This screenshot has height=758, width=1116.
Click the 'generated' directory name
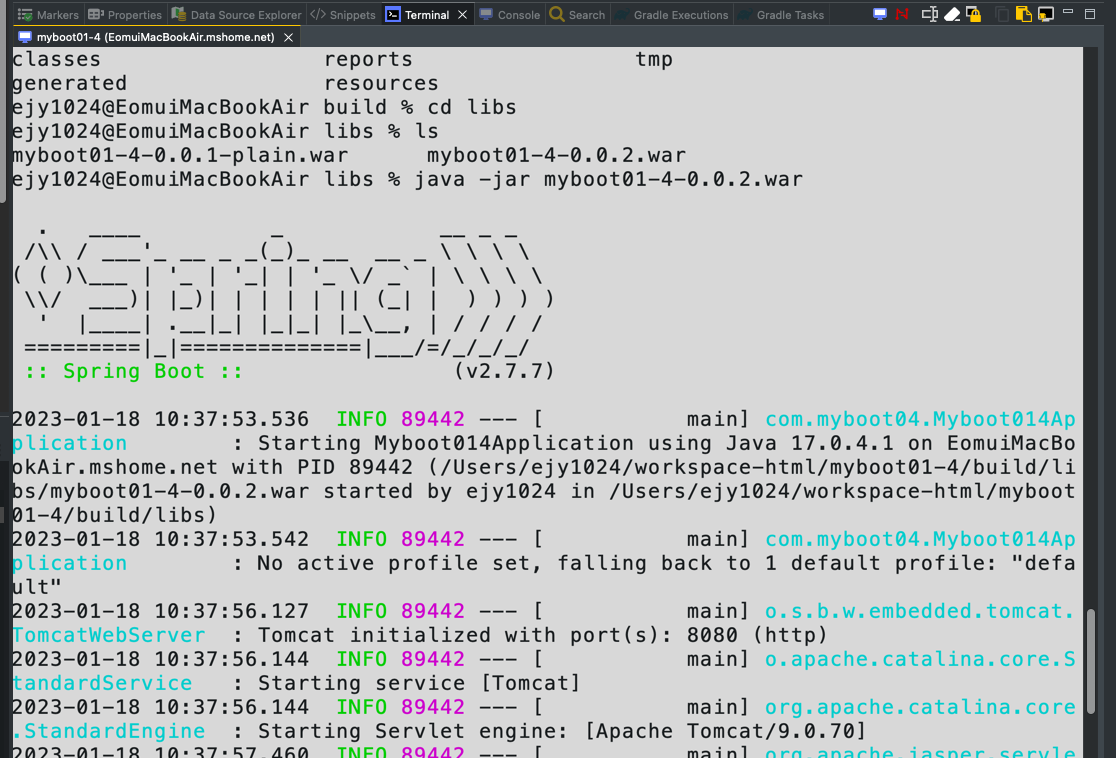70,84
